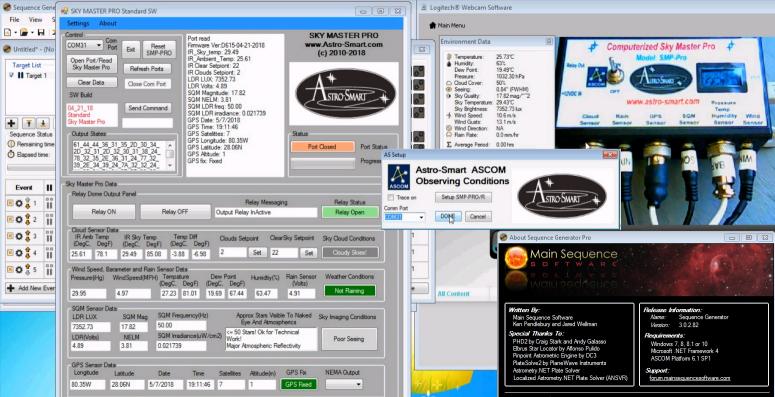
Task: Click the Add New Event button
Action: (30, 288)
